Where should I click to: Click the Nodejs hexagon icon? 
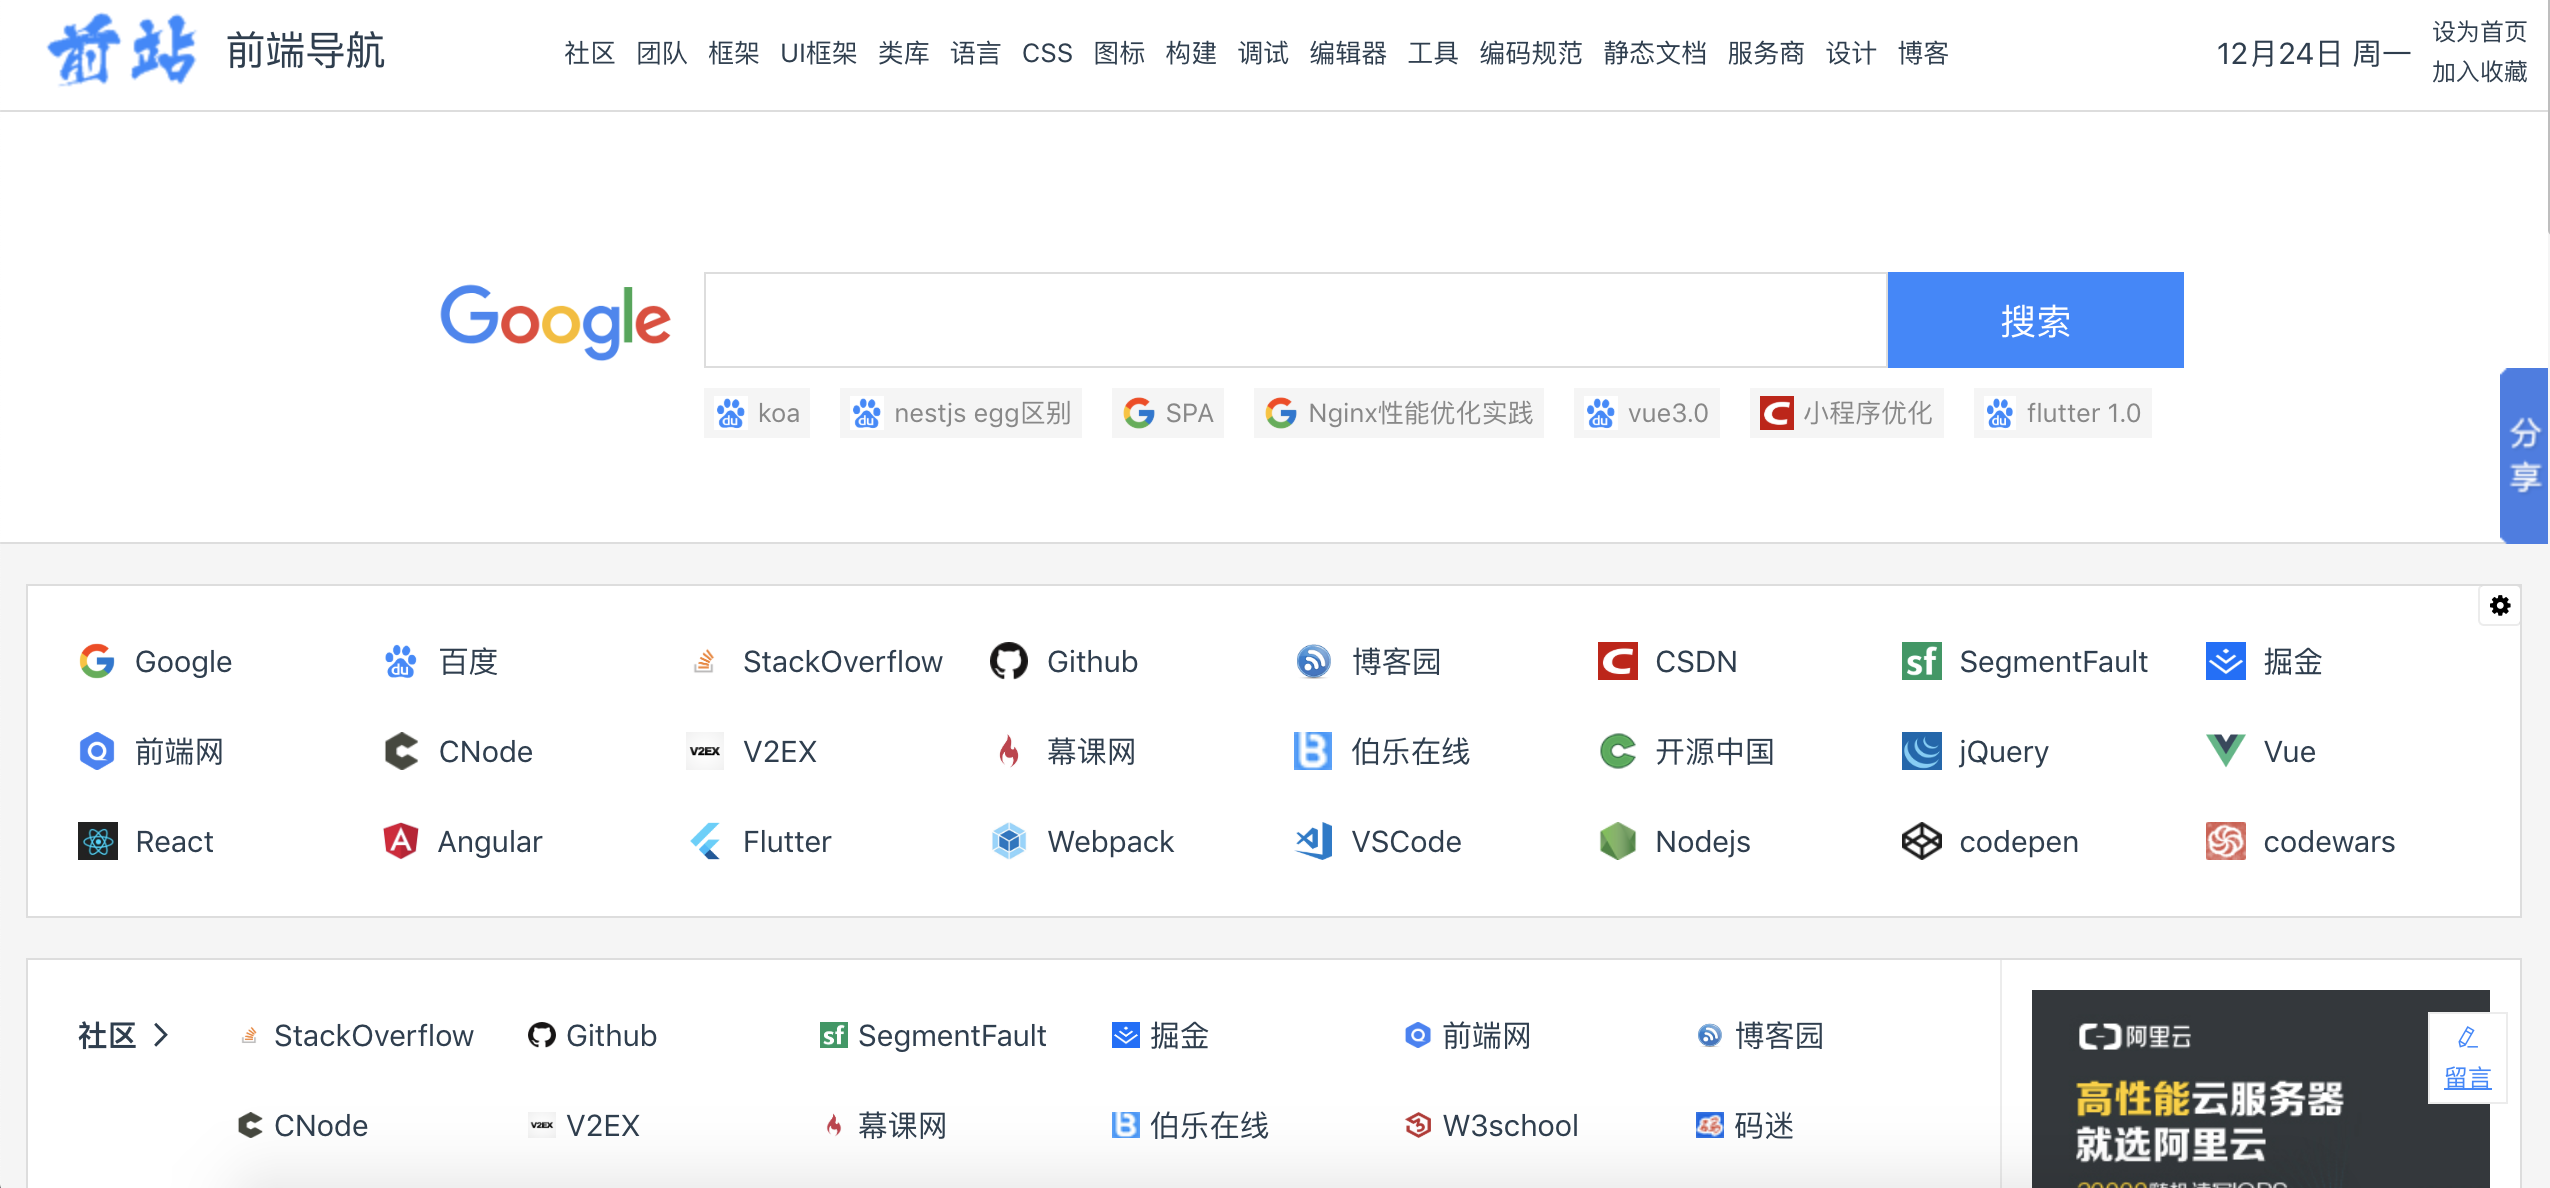point(1617,841)
